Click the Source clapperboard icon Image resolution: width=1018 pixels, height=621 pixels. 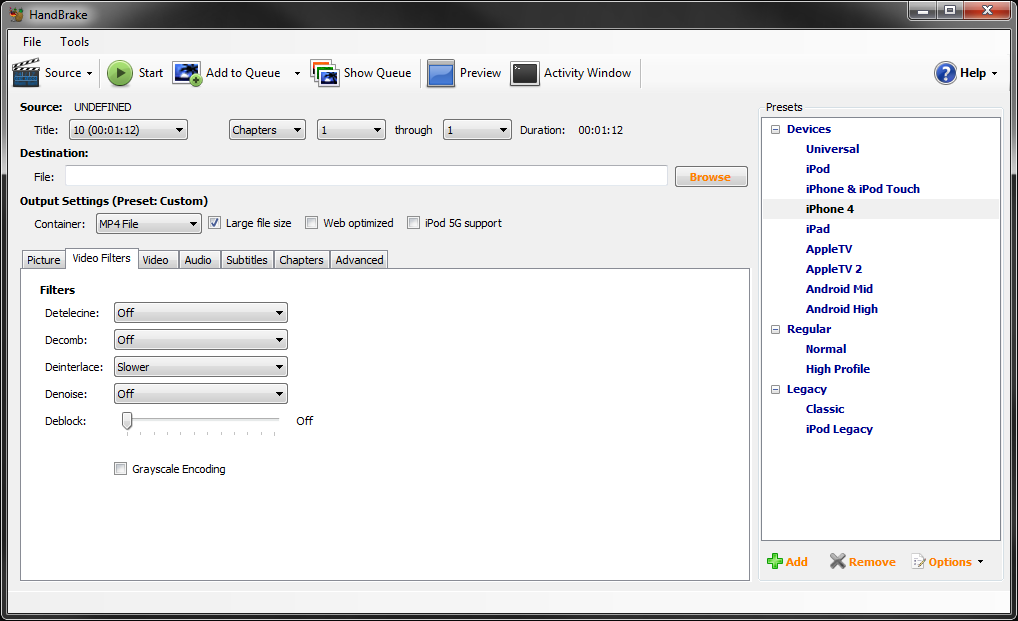(x=26, y=73)
